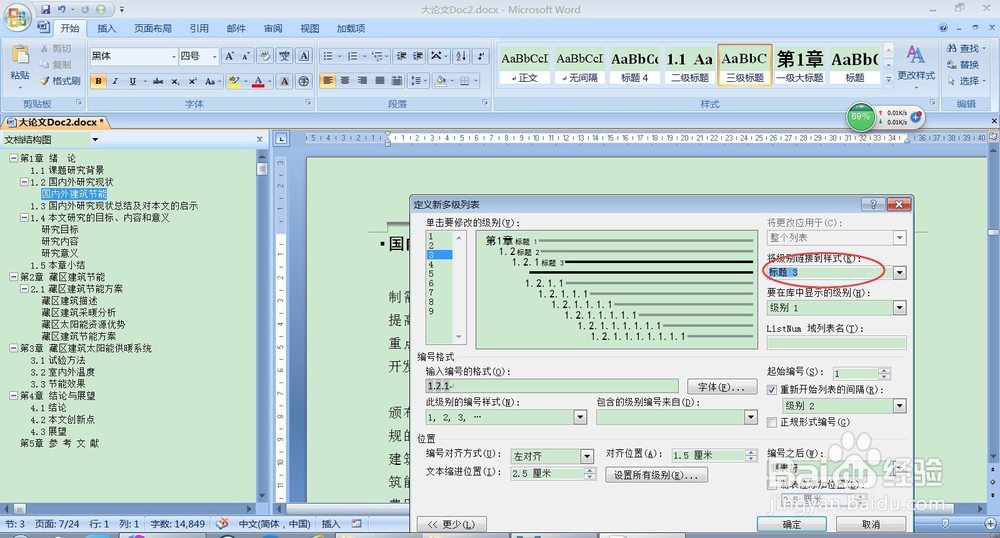The width and height of the screenshot is (1000, 538).
Task: Check 重新开始列表的间隔 checkbox
Action: pyautogui.click(x=772, y=389)
